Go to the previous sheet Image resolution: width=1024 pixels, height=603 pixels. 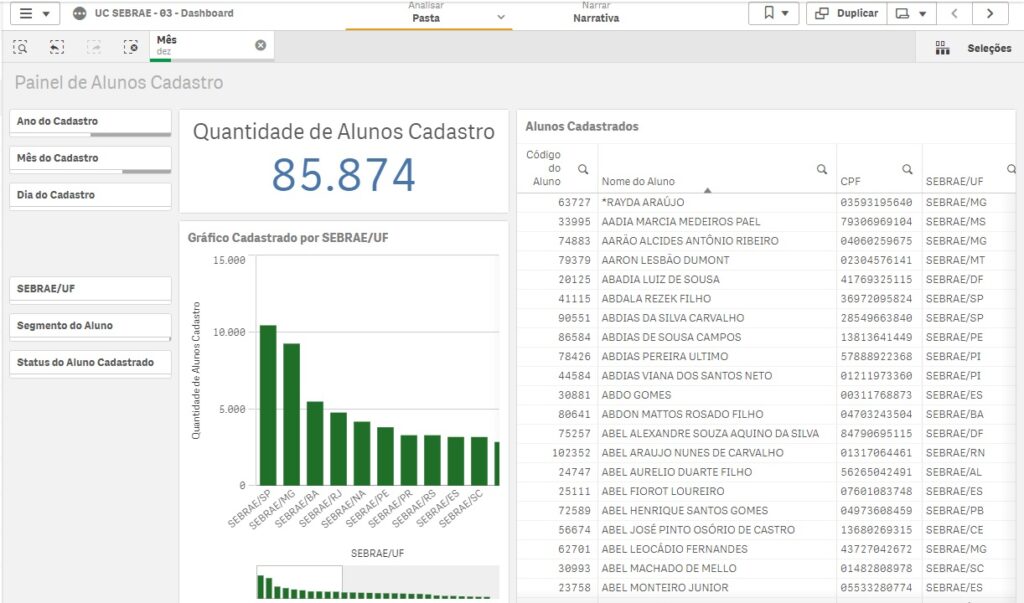955,13
